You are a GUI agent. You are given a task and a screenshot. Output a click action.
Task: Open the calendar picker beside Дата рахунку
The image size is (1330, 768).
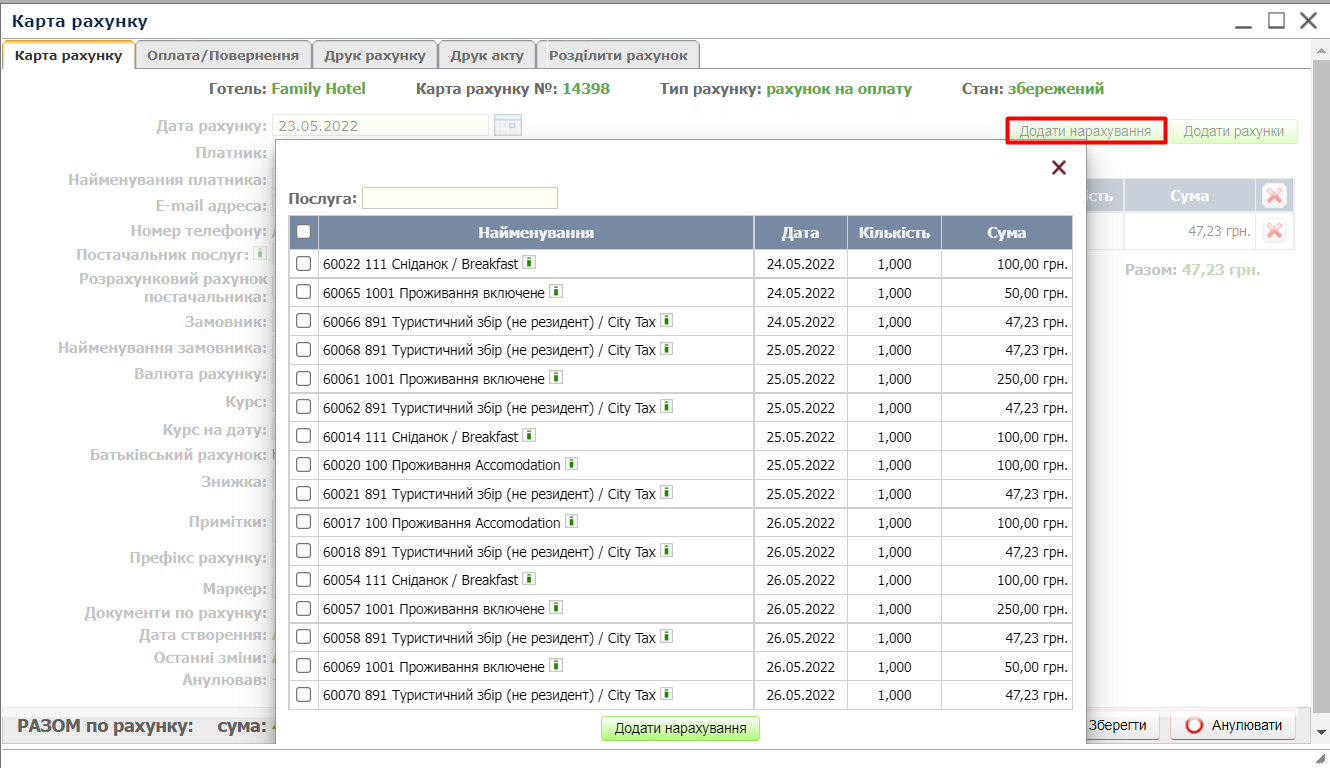click(508, 126)
